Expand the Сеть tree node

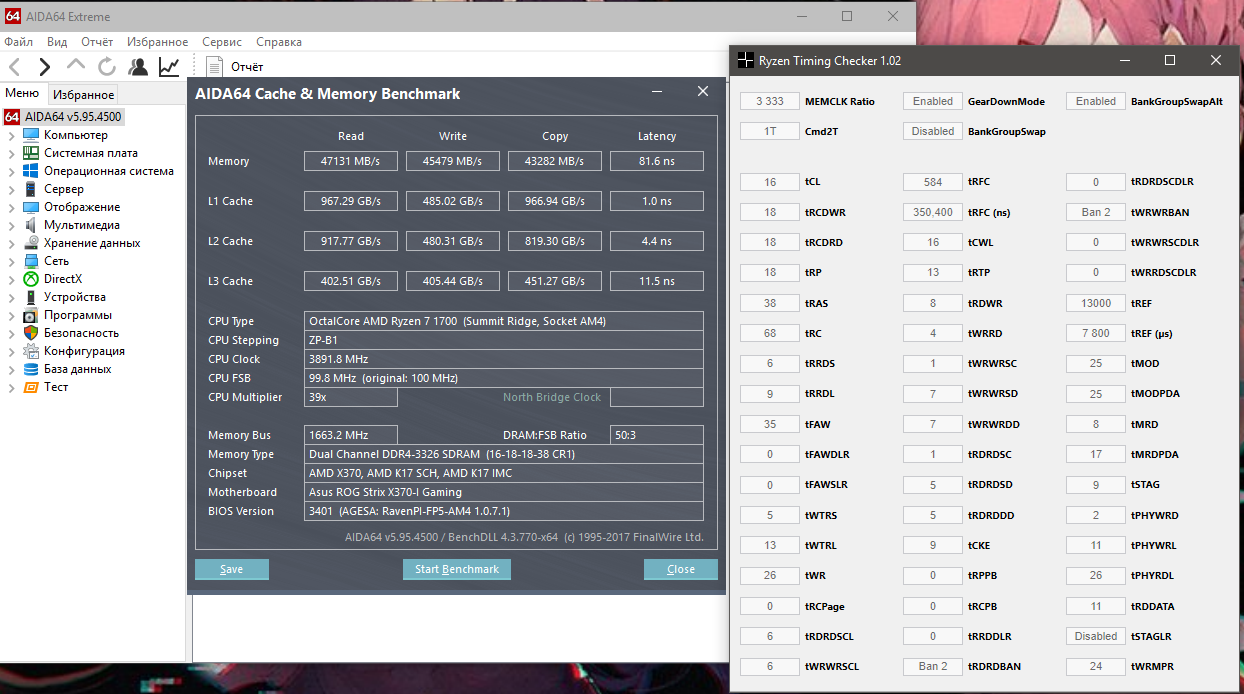[x=11, y=261]
